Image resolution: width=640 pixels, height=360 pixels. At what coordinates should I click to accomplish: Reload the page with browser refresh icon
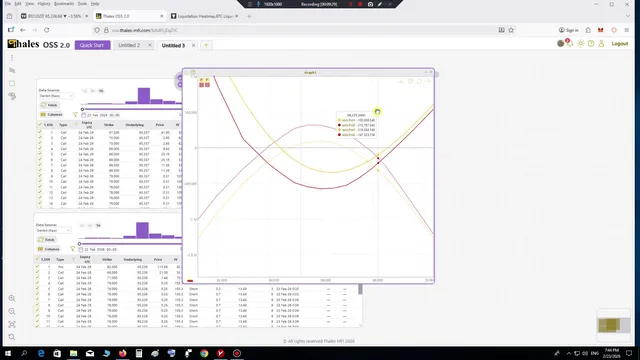[47, 30]
